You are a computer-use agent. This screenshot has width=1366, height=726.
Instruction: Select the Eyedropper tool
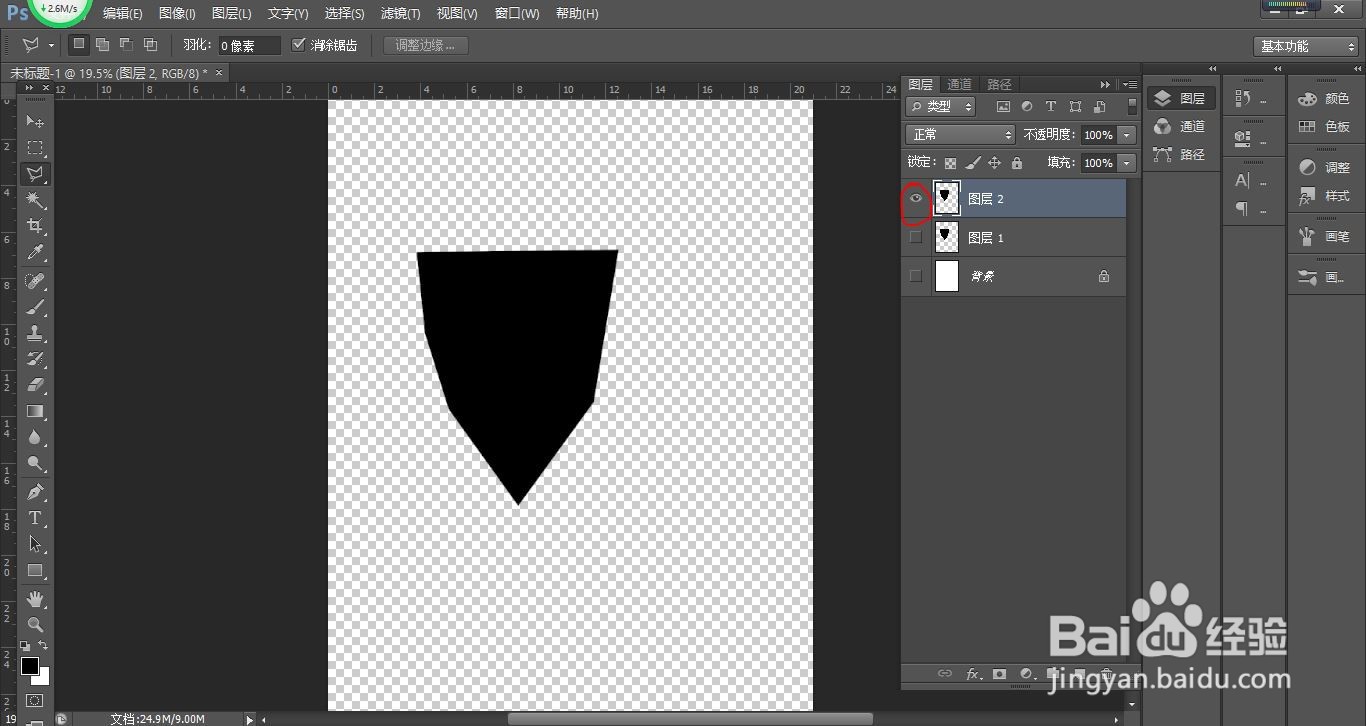(35, 252)
